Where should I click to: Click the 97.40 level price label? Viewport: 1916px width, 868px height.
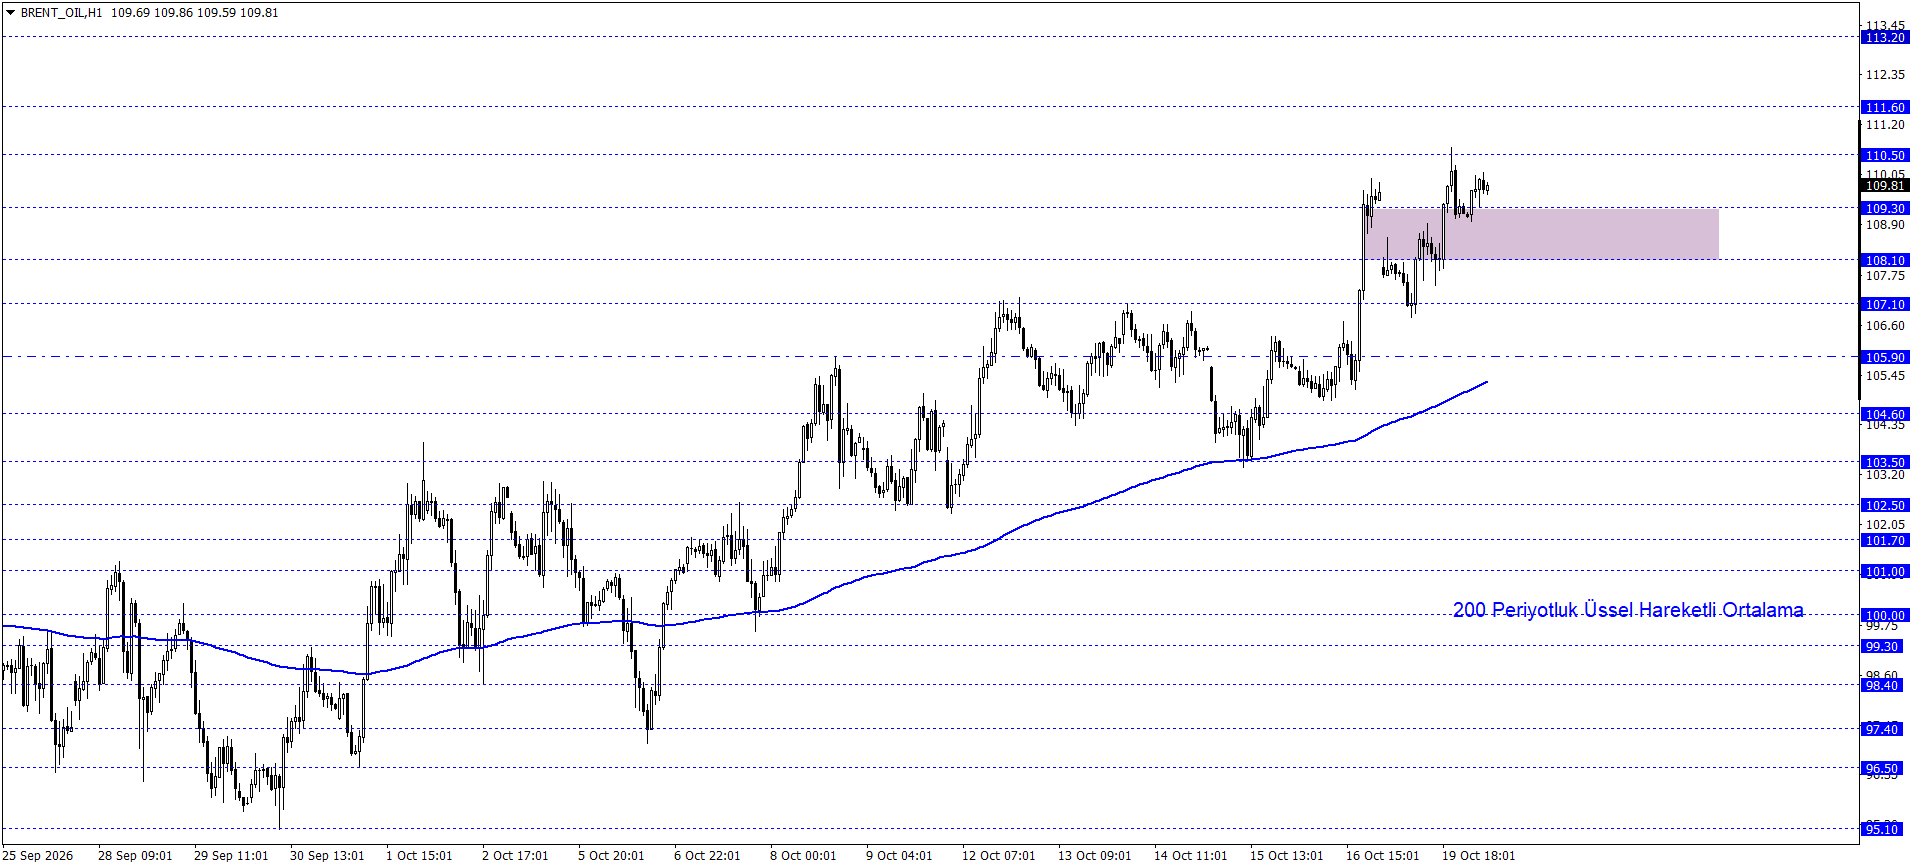click(x=1881, y=730)
